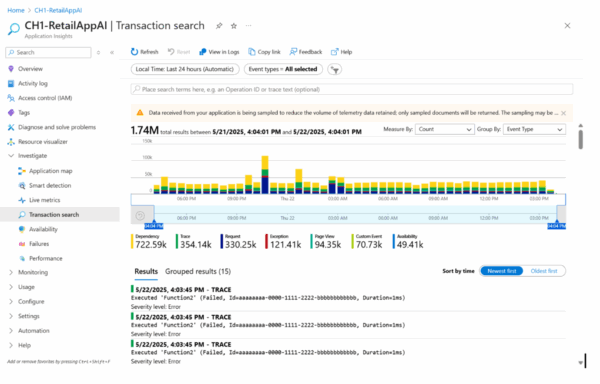Open Application map
The height and width of the screenshot is (384, 600).
[x=51, y=171]
